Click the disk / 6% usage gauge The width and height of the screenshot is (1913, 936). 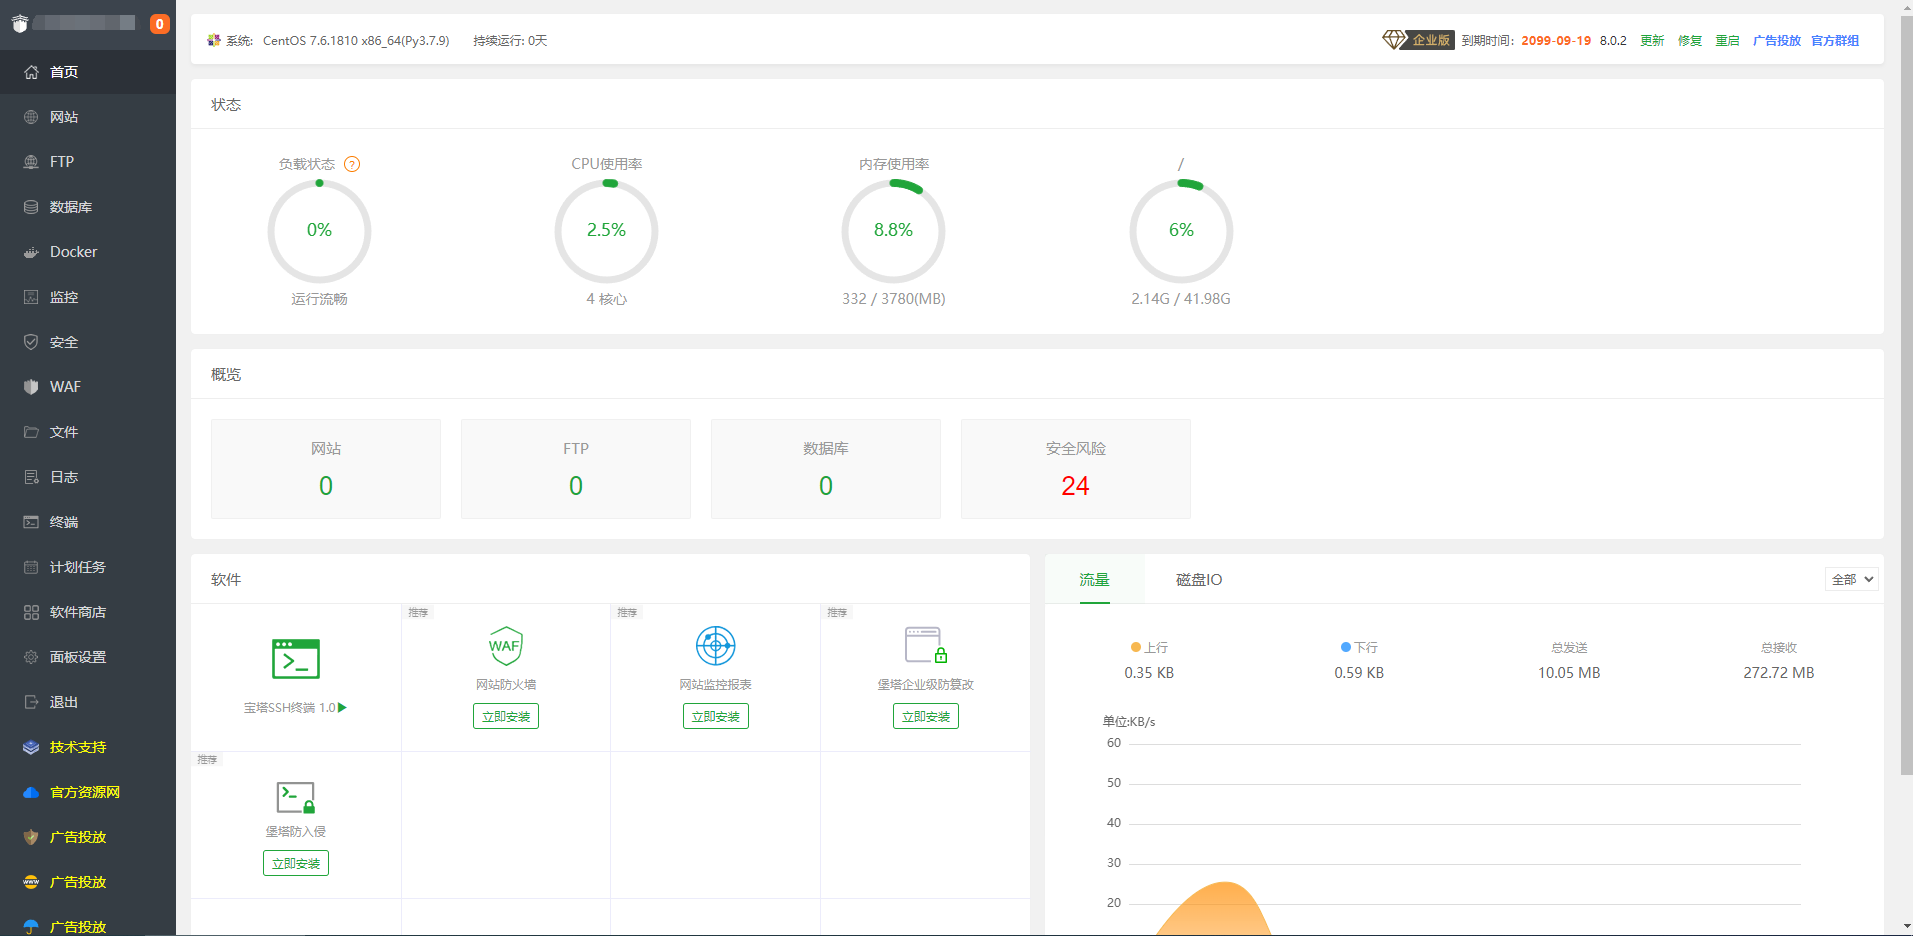pyautogui.click(x=1181, y=231)
